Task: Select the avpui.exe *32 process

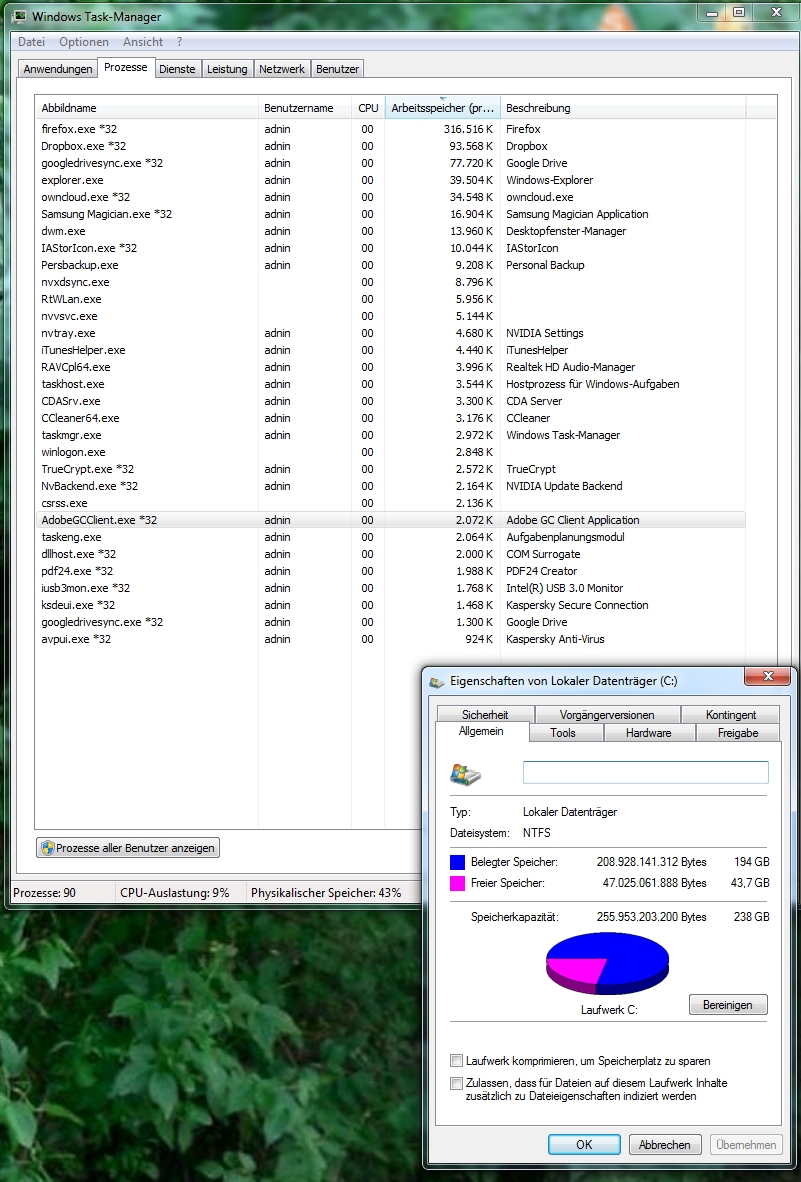Action: [390, 639]
